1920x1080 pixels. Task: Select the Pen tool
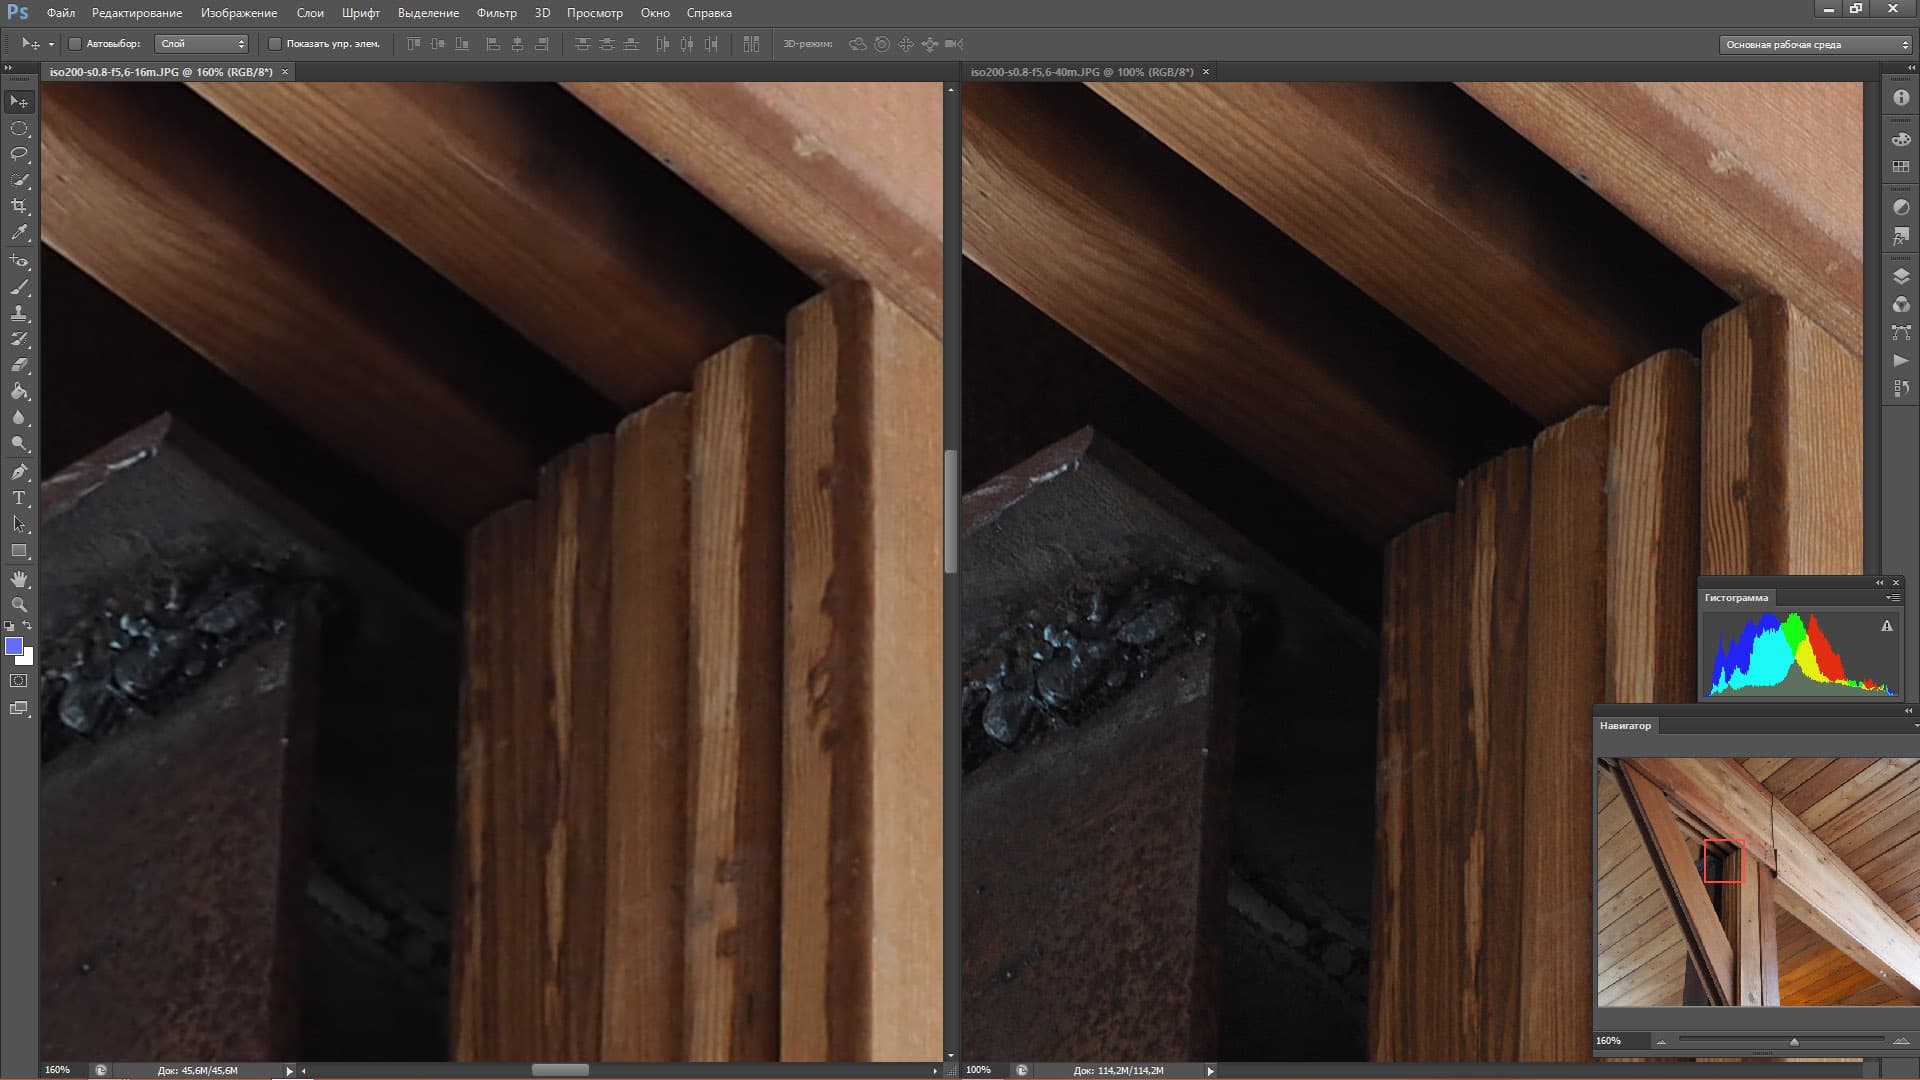pos(19,471)
